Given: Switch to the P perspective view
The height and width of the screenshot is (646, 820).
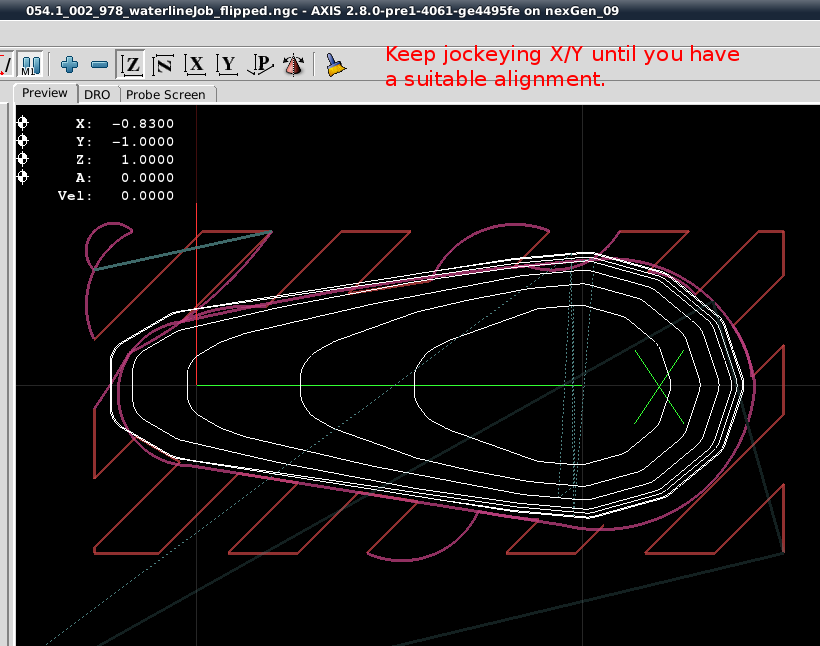Looking at the screenshot, I should (261, 65).
